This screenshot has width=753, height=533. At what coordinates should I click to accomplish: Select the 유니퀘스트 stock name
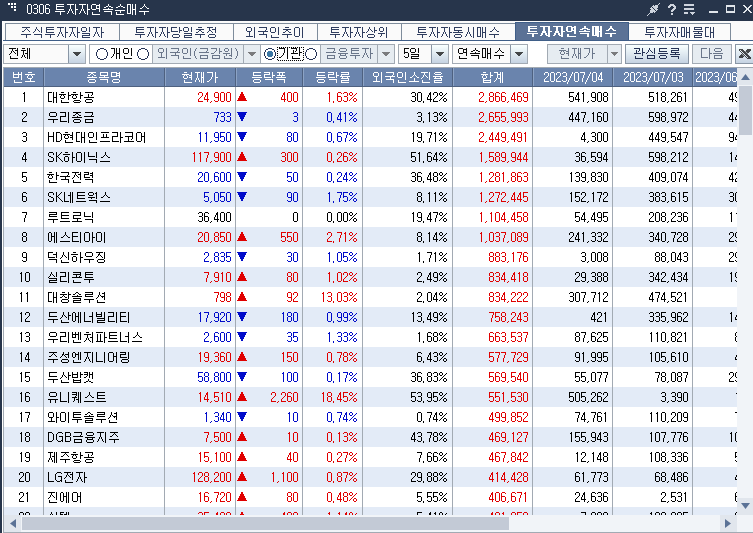pyautogui.click(x=76, y=398)
